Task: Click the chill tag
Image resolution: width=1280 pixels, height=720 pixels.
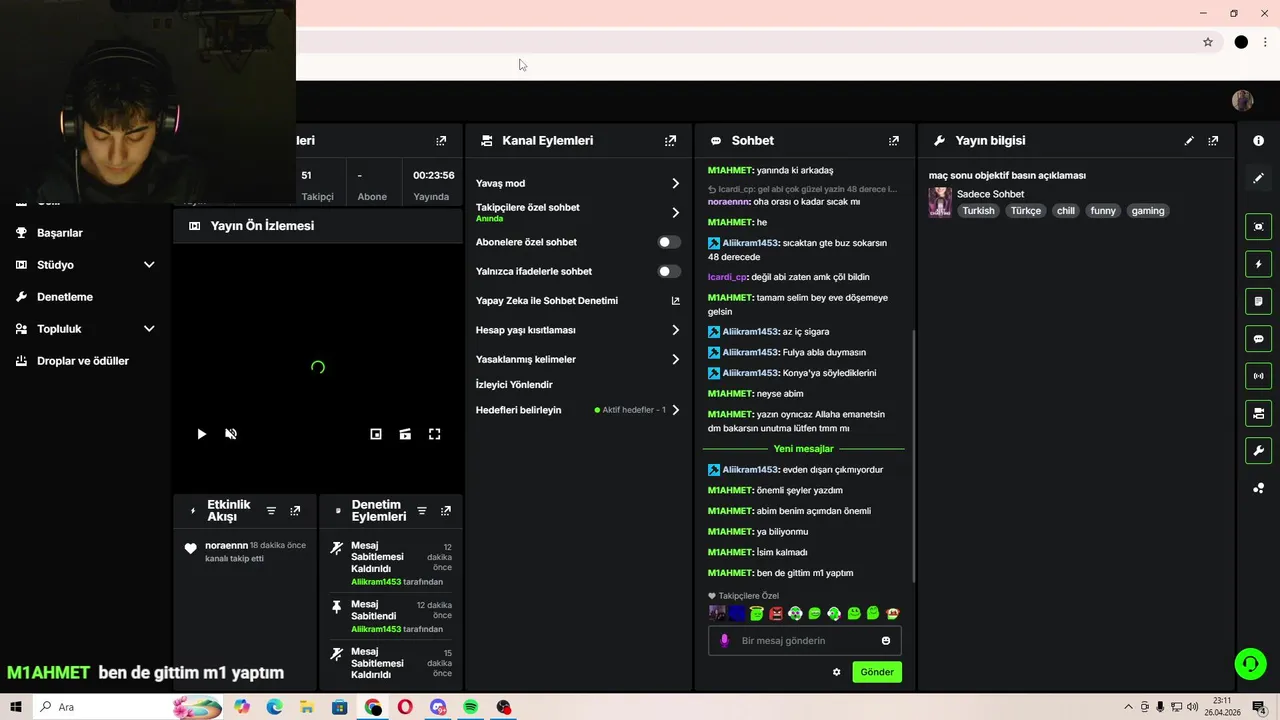Action: point(1065,211)
